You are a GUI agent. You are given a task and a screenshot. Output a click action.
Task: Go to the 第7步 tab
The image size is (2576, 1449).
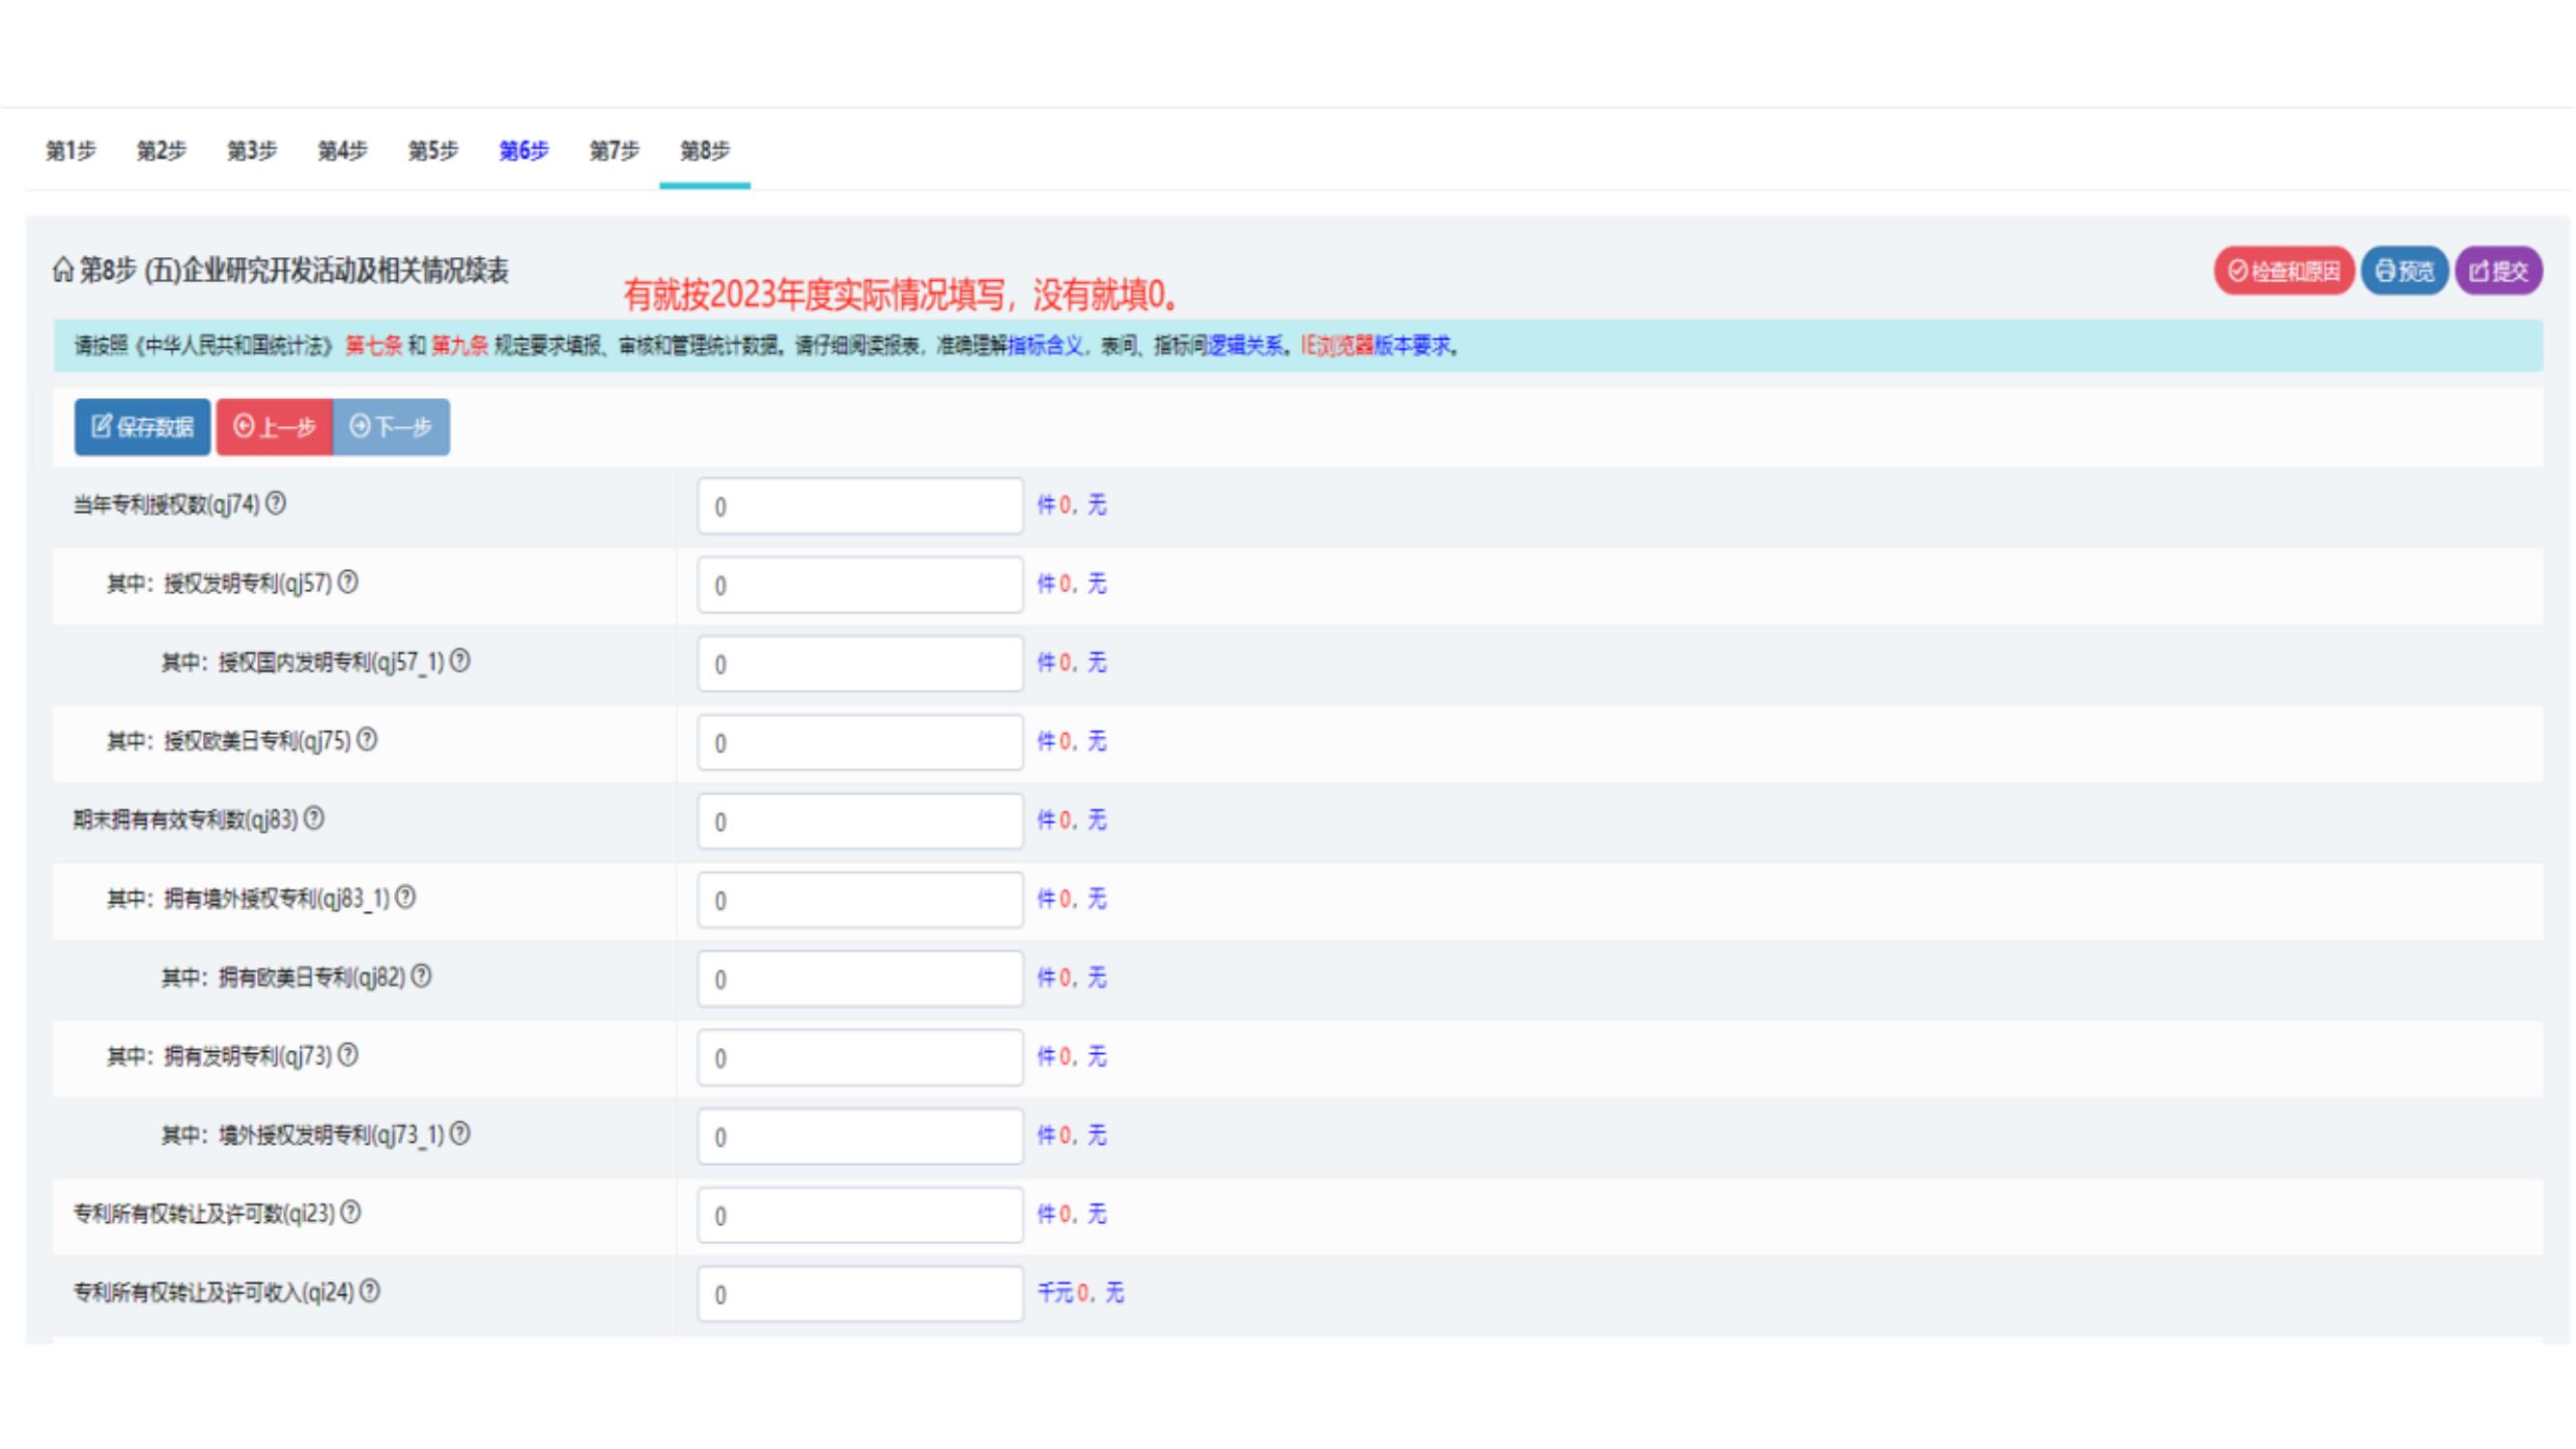[x=614, y=151]
